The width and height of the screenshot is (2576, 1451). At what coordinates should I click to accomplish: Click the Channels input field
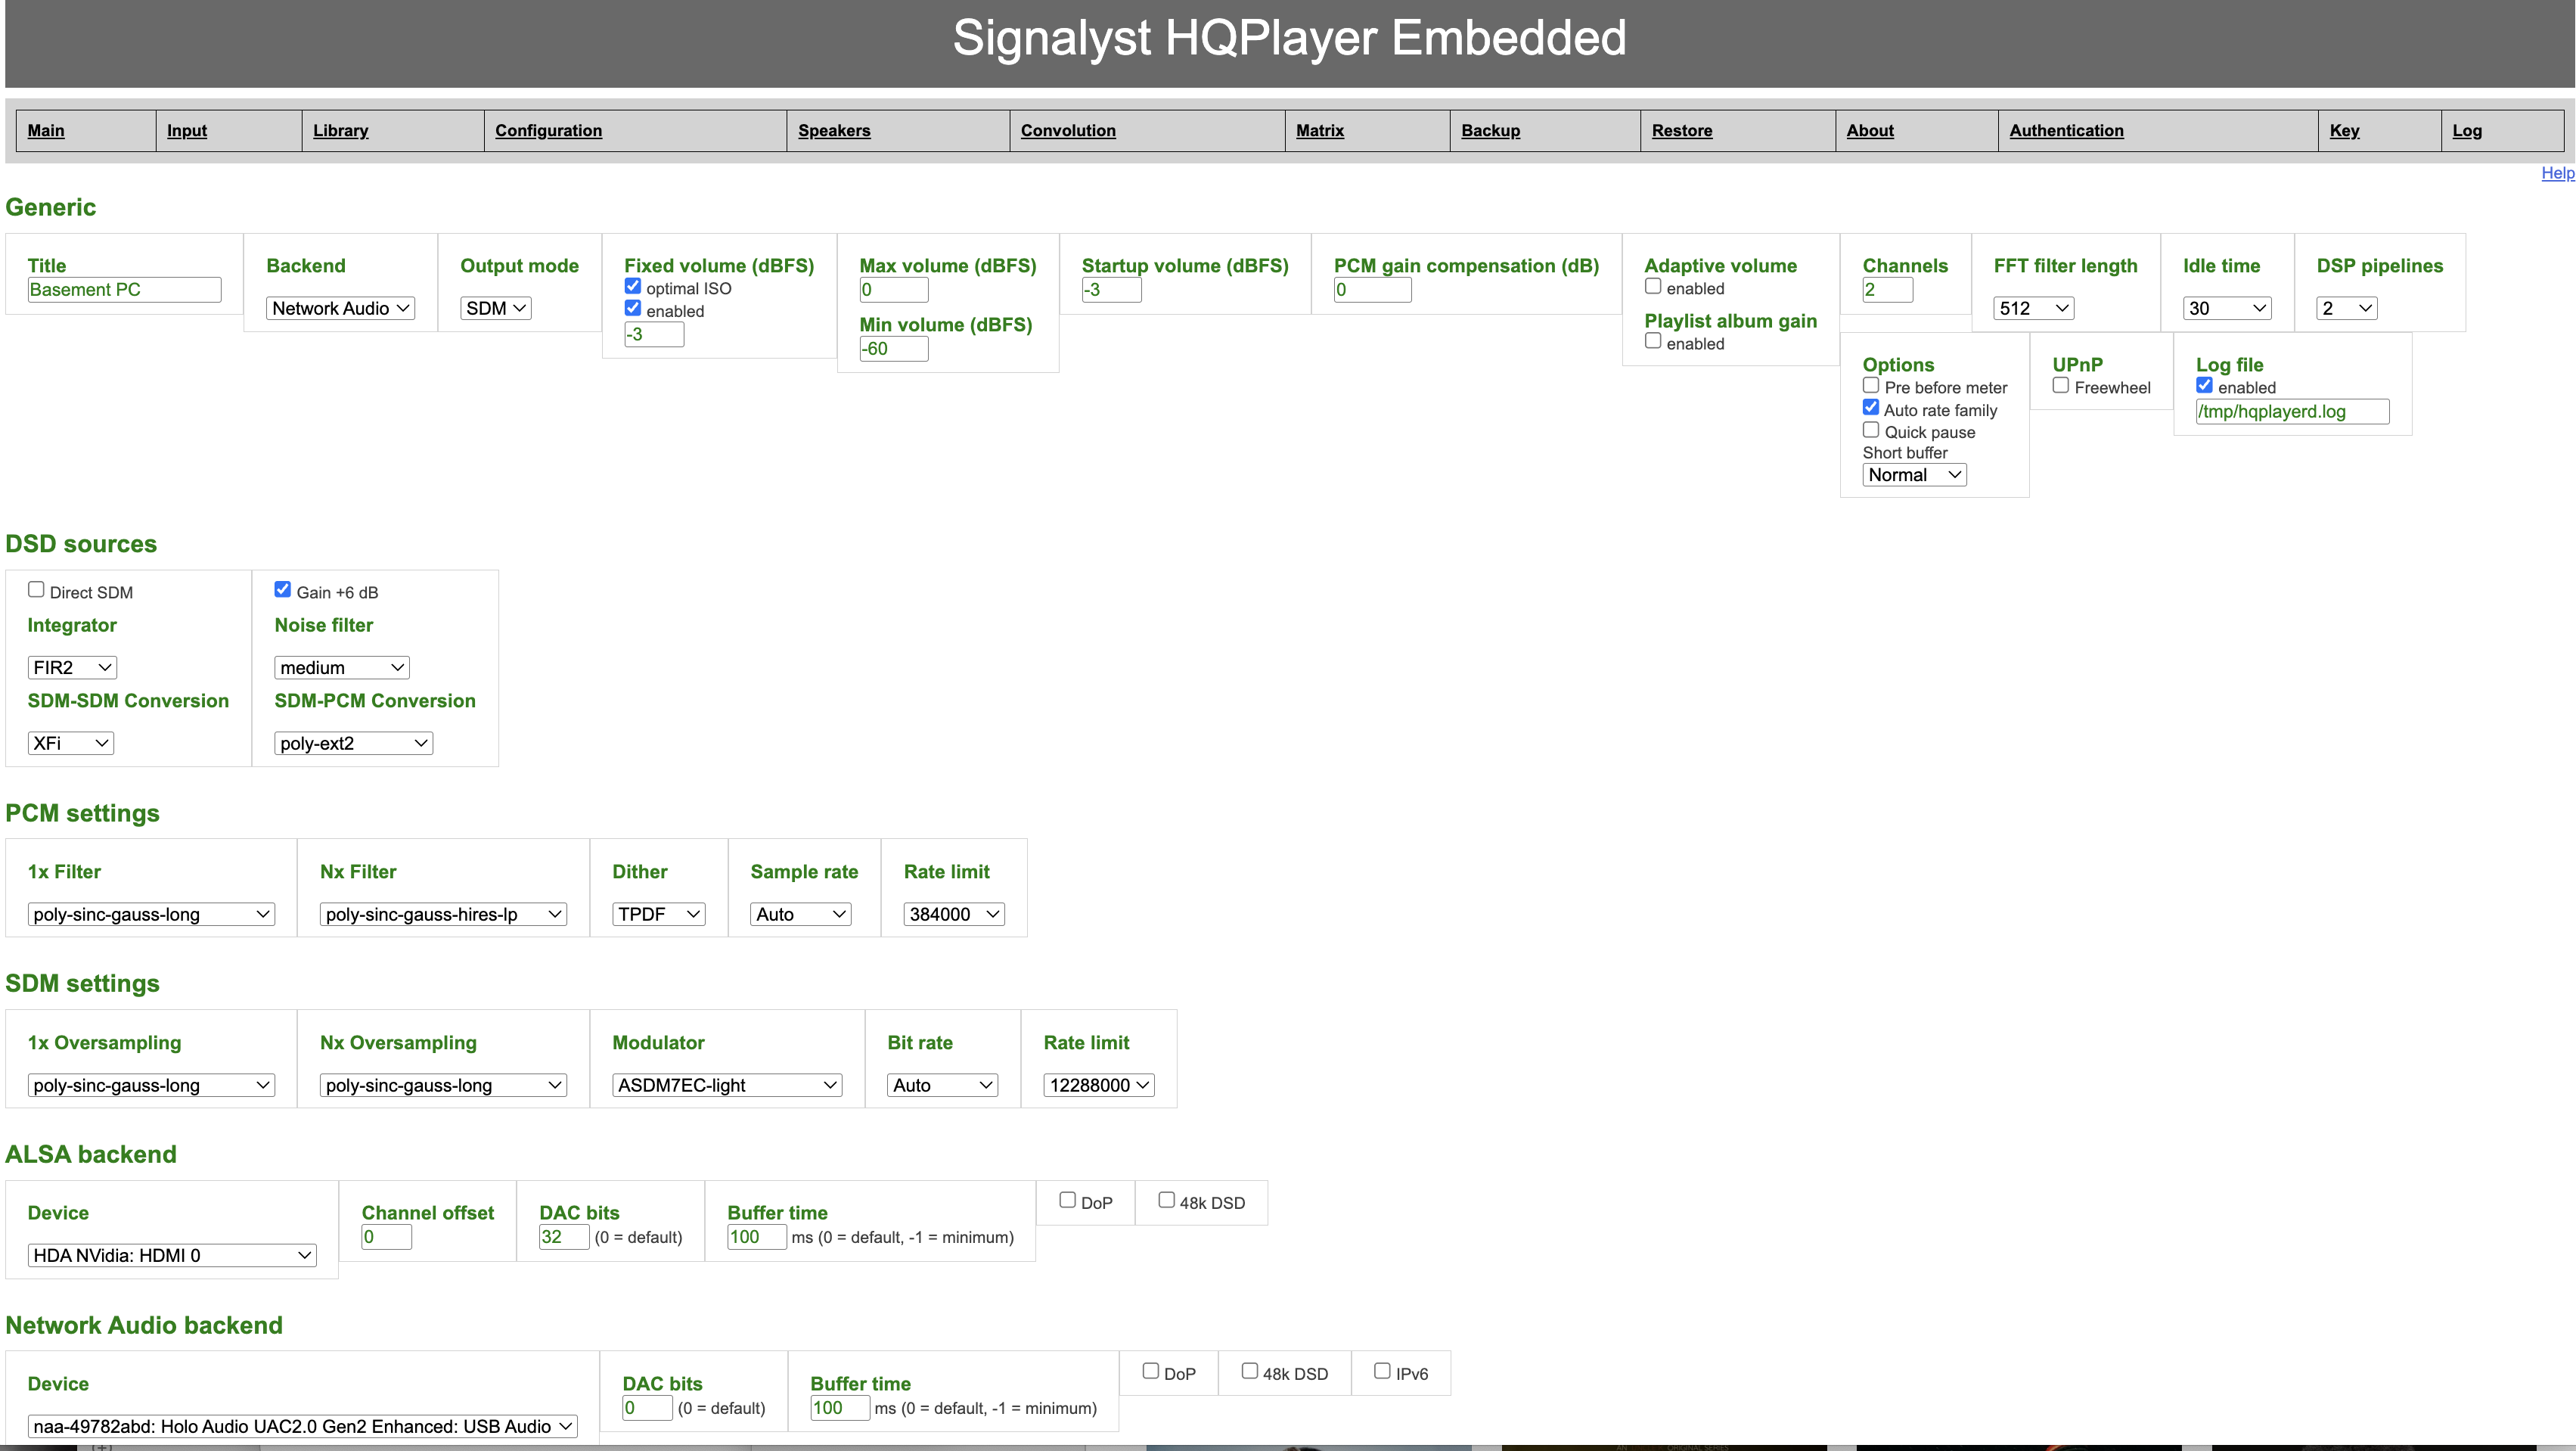pyautogui.click(x=1888, y=290)
